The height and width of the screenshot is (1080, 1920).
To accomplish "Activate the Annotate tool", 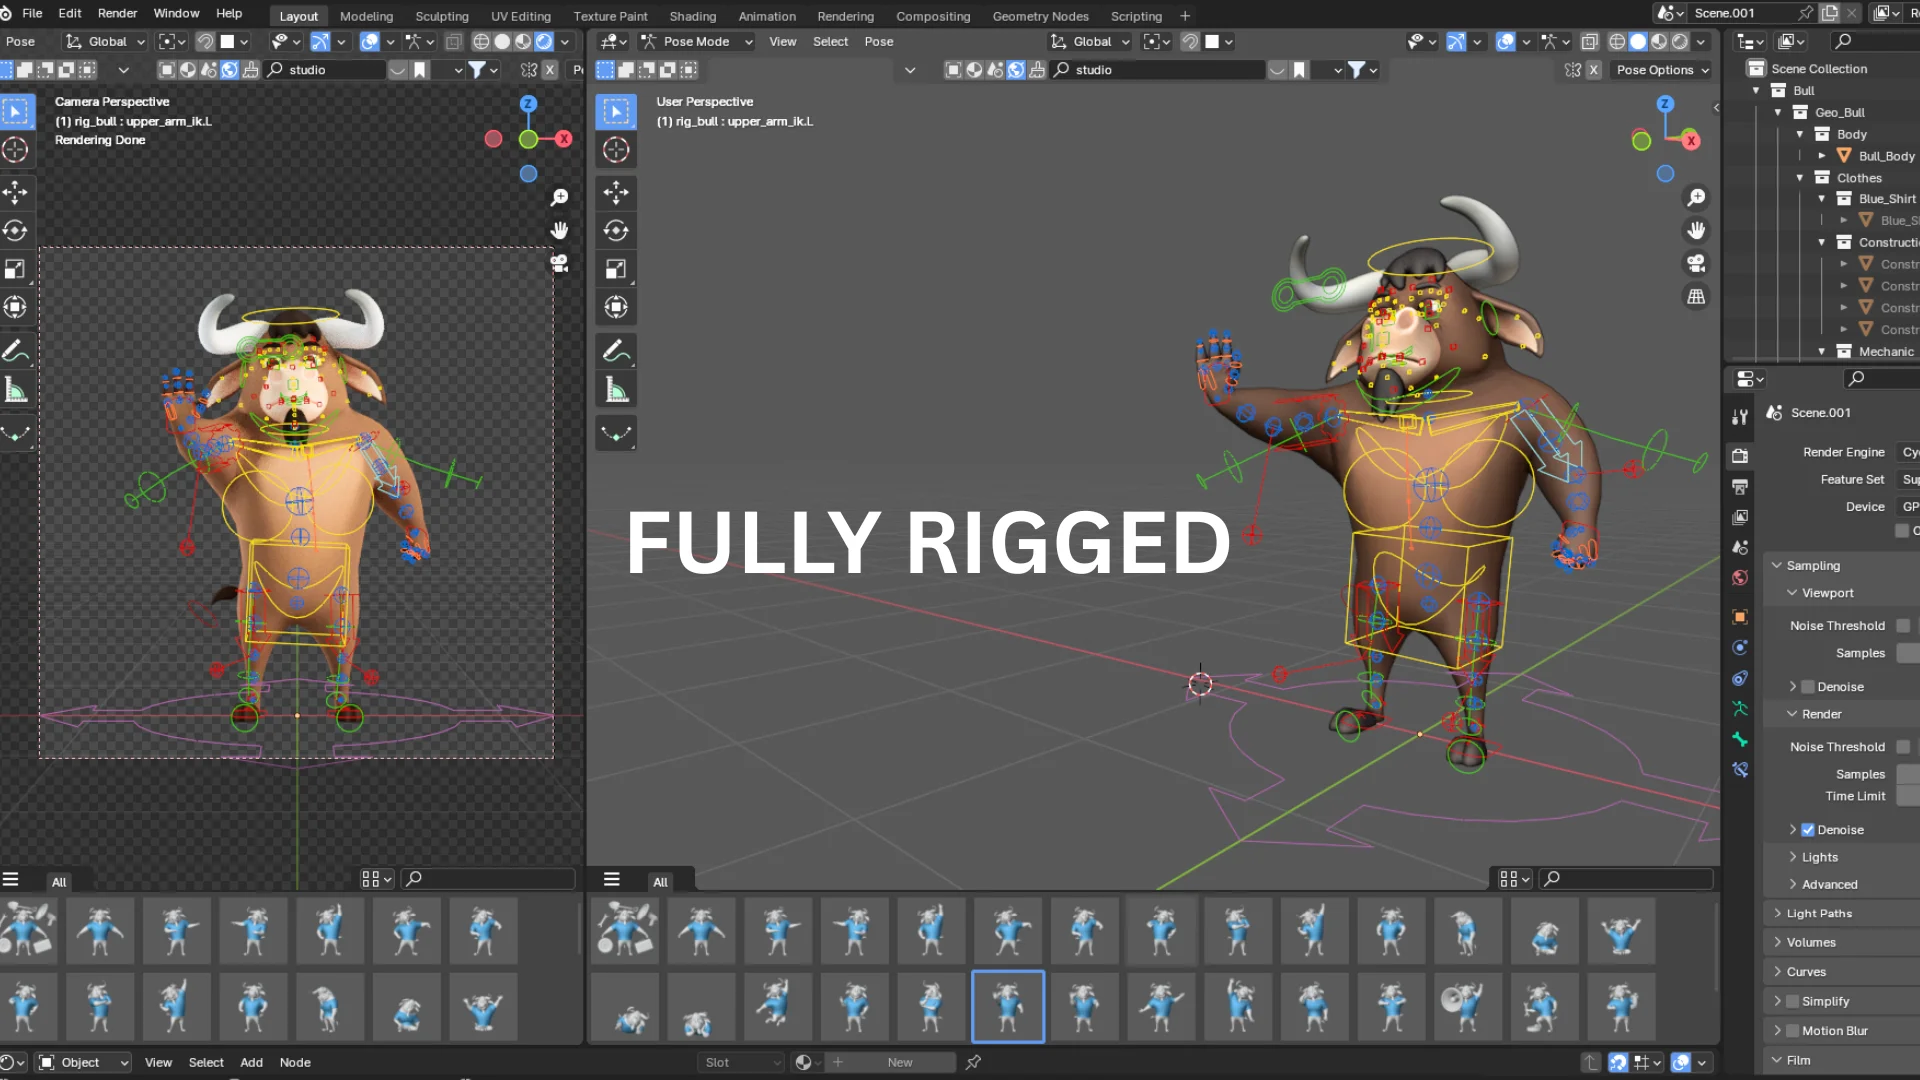I will (x=16, y=350).
